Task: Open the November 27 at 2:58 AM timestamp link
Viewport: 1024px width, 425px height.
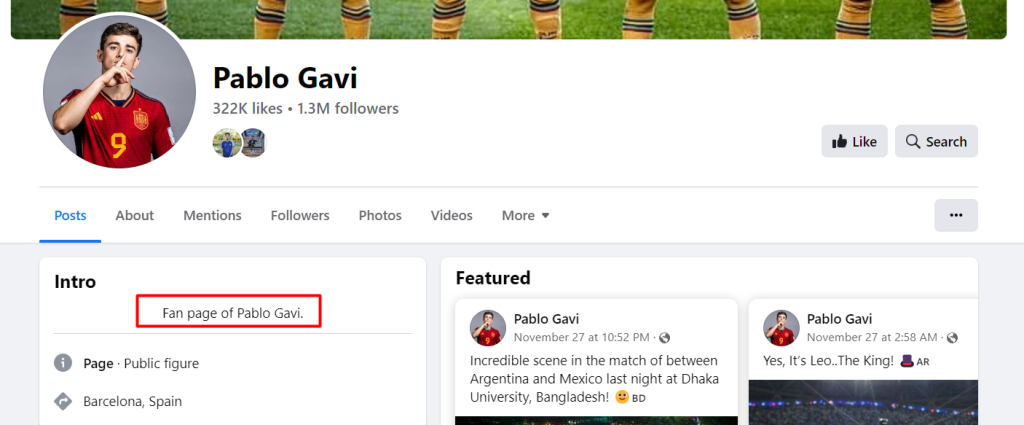Action: coord(872,338)
